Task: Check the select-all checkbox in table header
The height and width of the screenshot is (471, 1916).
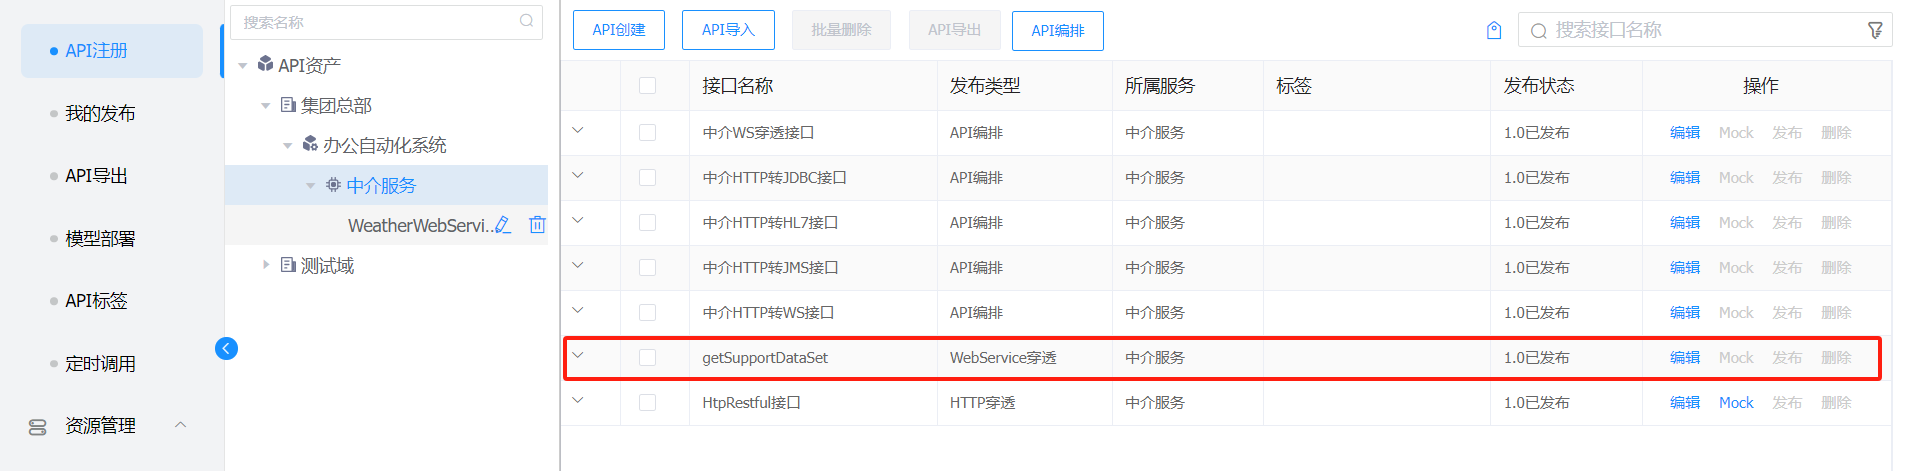Action: tap(648, 86)
